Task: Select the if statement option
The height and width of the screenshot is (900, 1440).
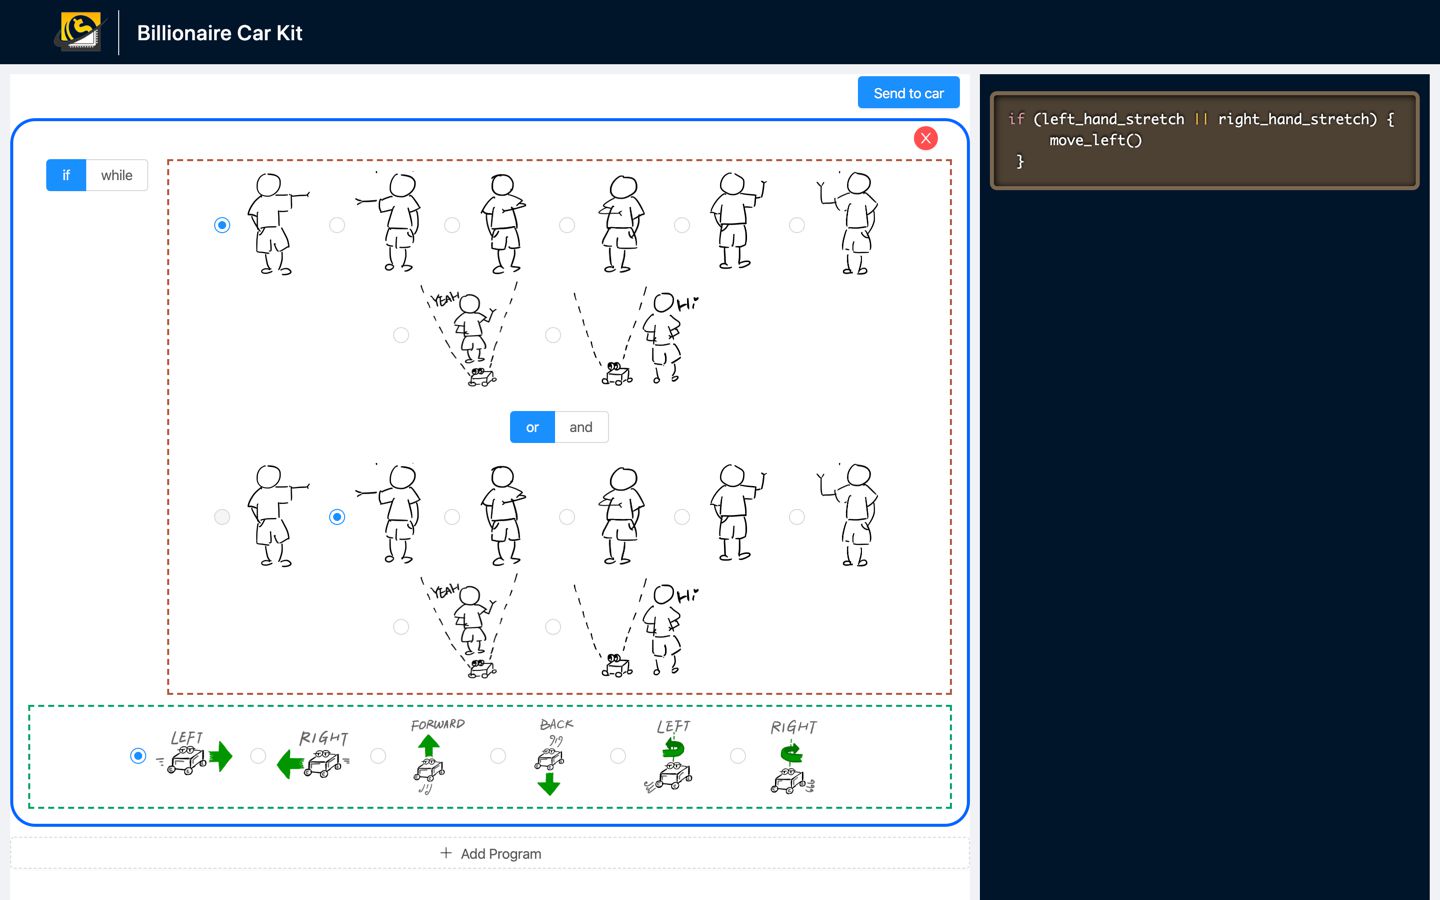Action: click(x=66, y=175)
